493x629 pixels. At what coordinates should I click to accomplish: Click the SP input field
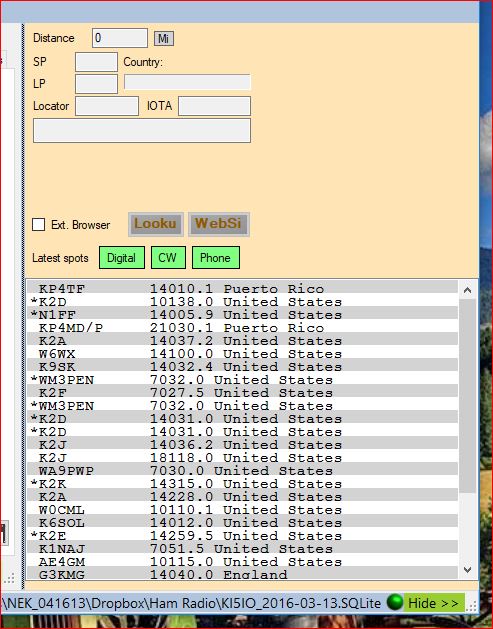(96, 62)
